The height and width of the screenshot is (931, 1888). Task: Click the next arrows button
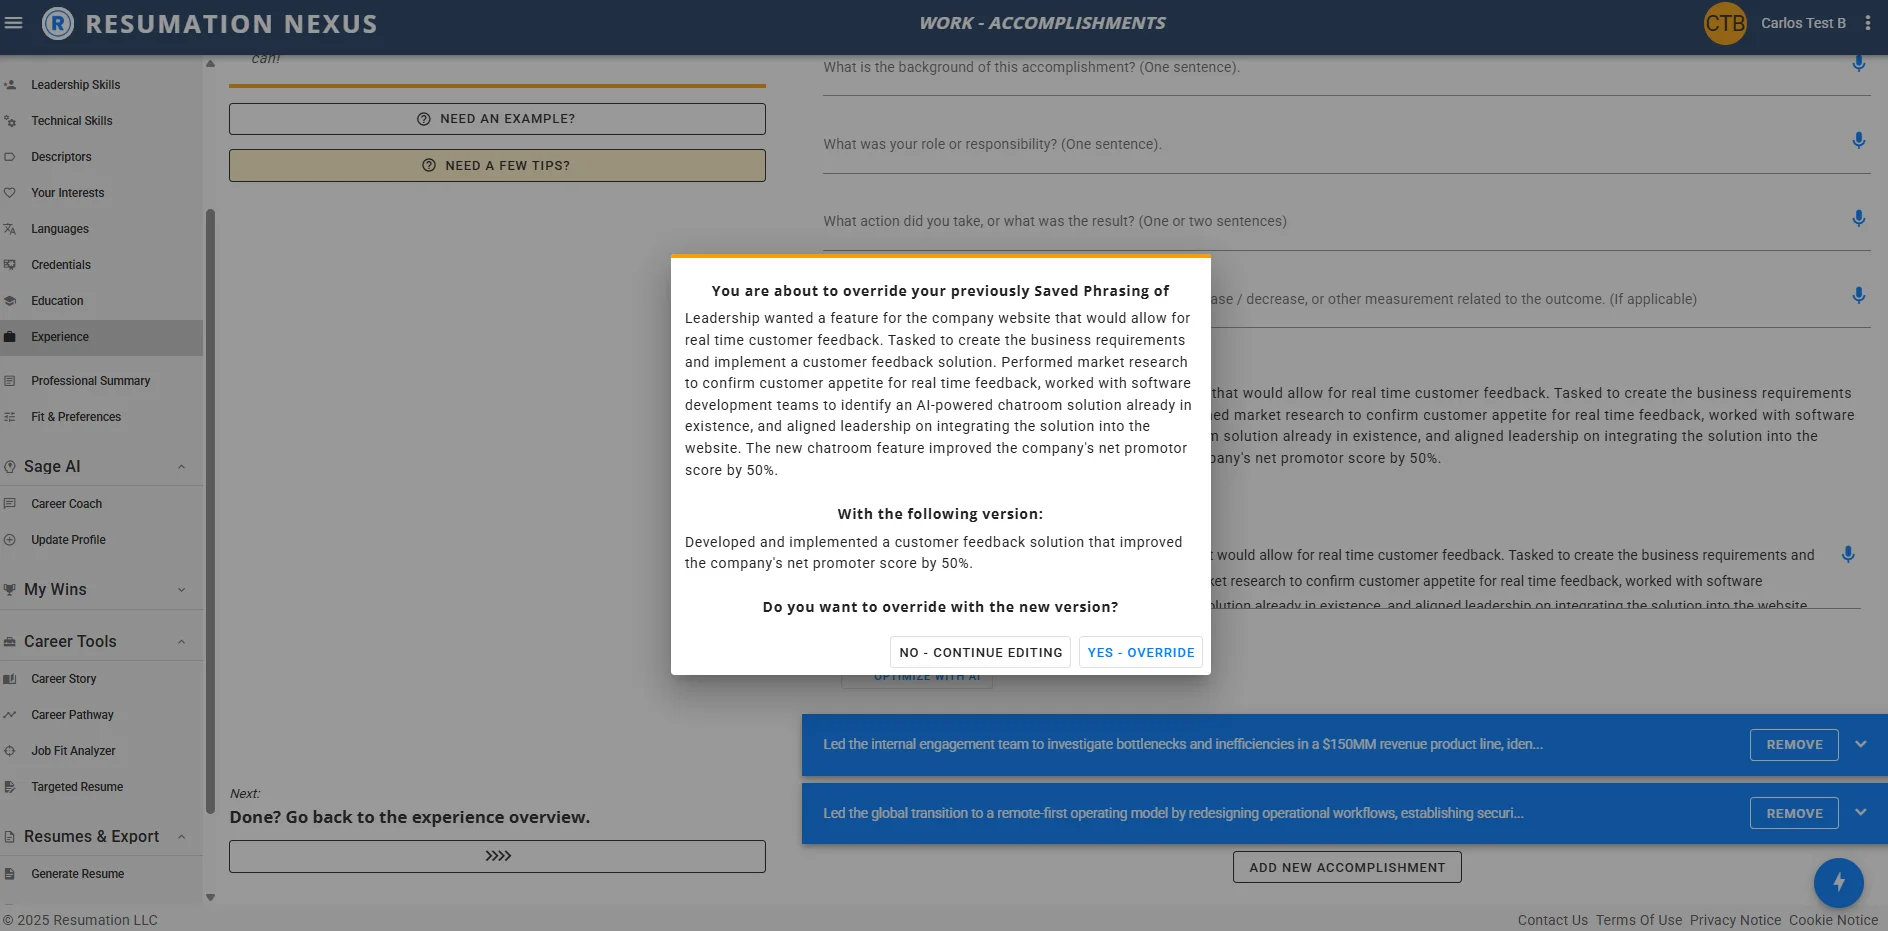(x=497, y=856)
